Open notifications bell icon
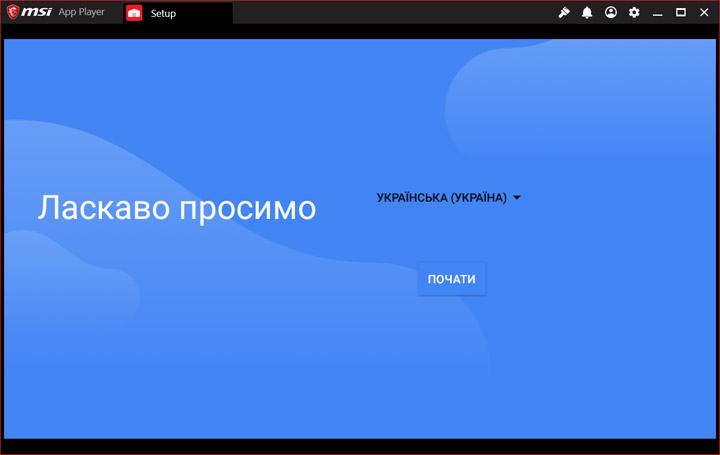Viewport: 720px width, 455px height. (x=587, y=12)
